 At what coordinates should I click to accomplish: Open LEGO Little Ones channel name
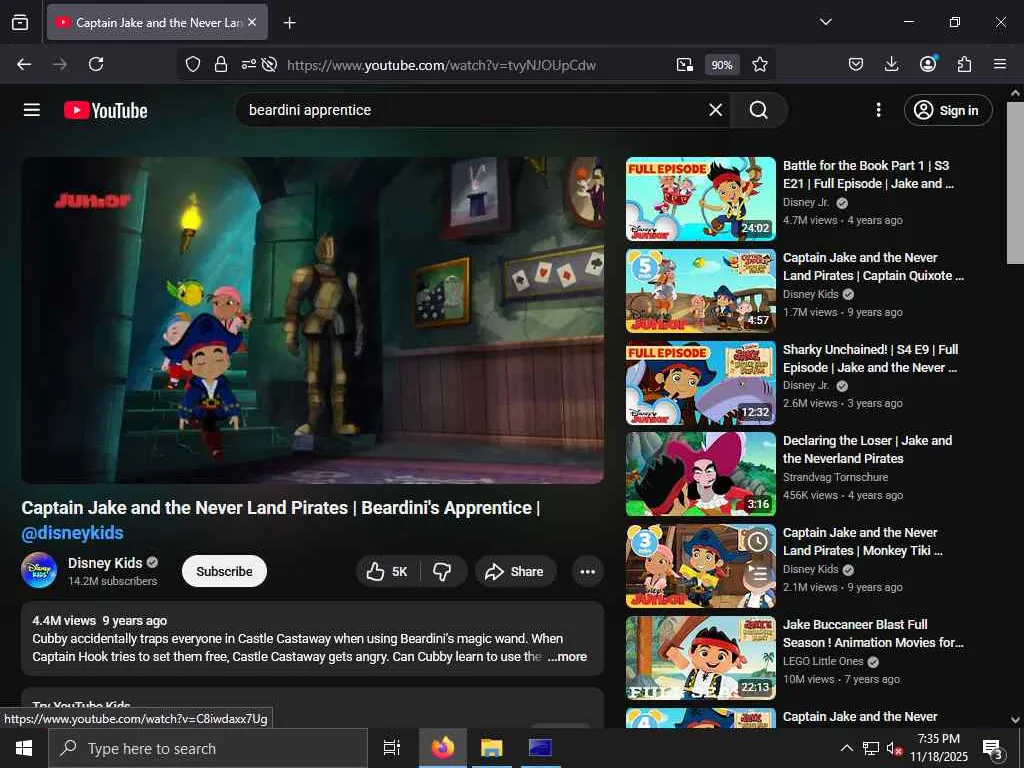[823, 661]
